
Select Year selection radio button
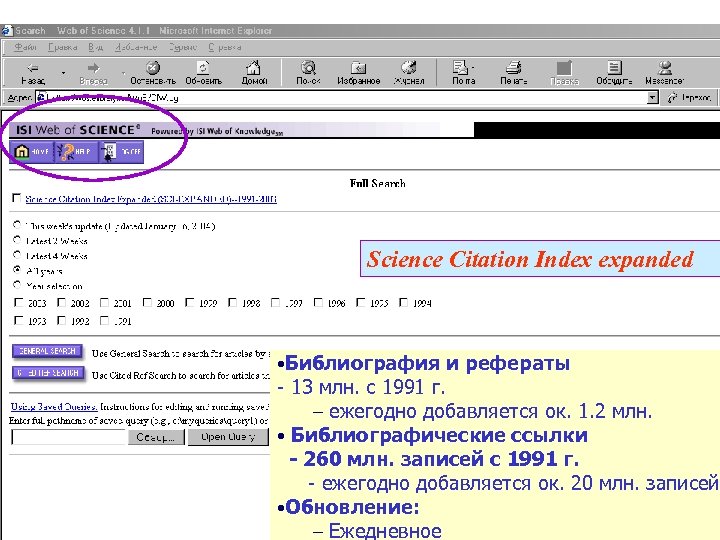(x=17, y=285)
